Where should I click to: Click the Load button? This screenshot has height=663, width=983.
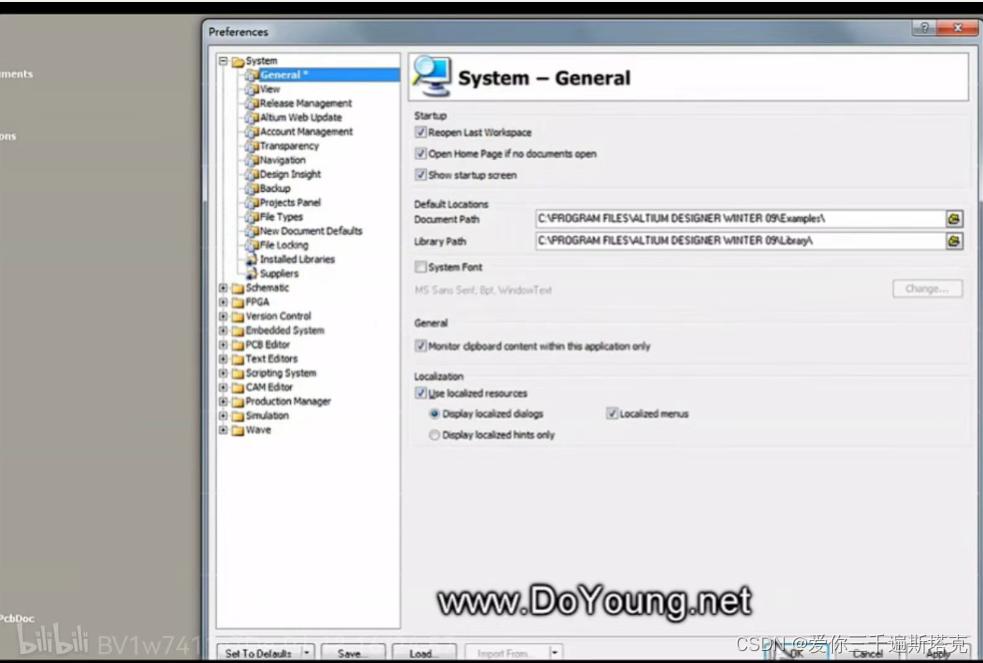tap(424, 653)
